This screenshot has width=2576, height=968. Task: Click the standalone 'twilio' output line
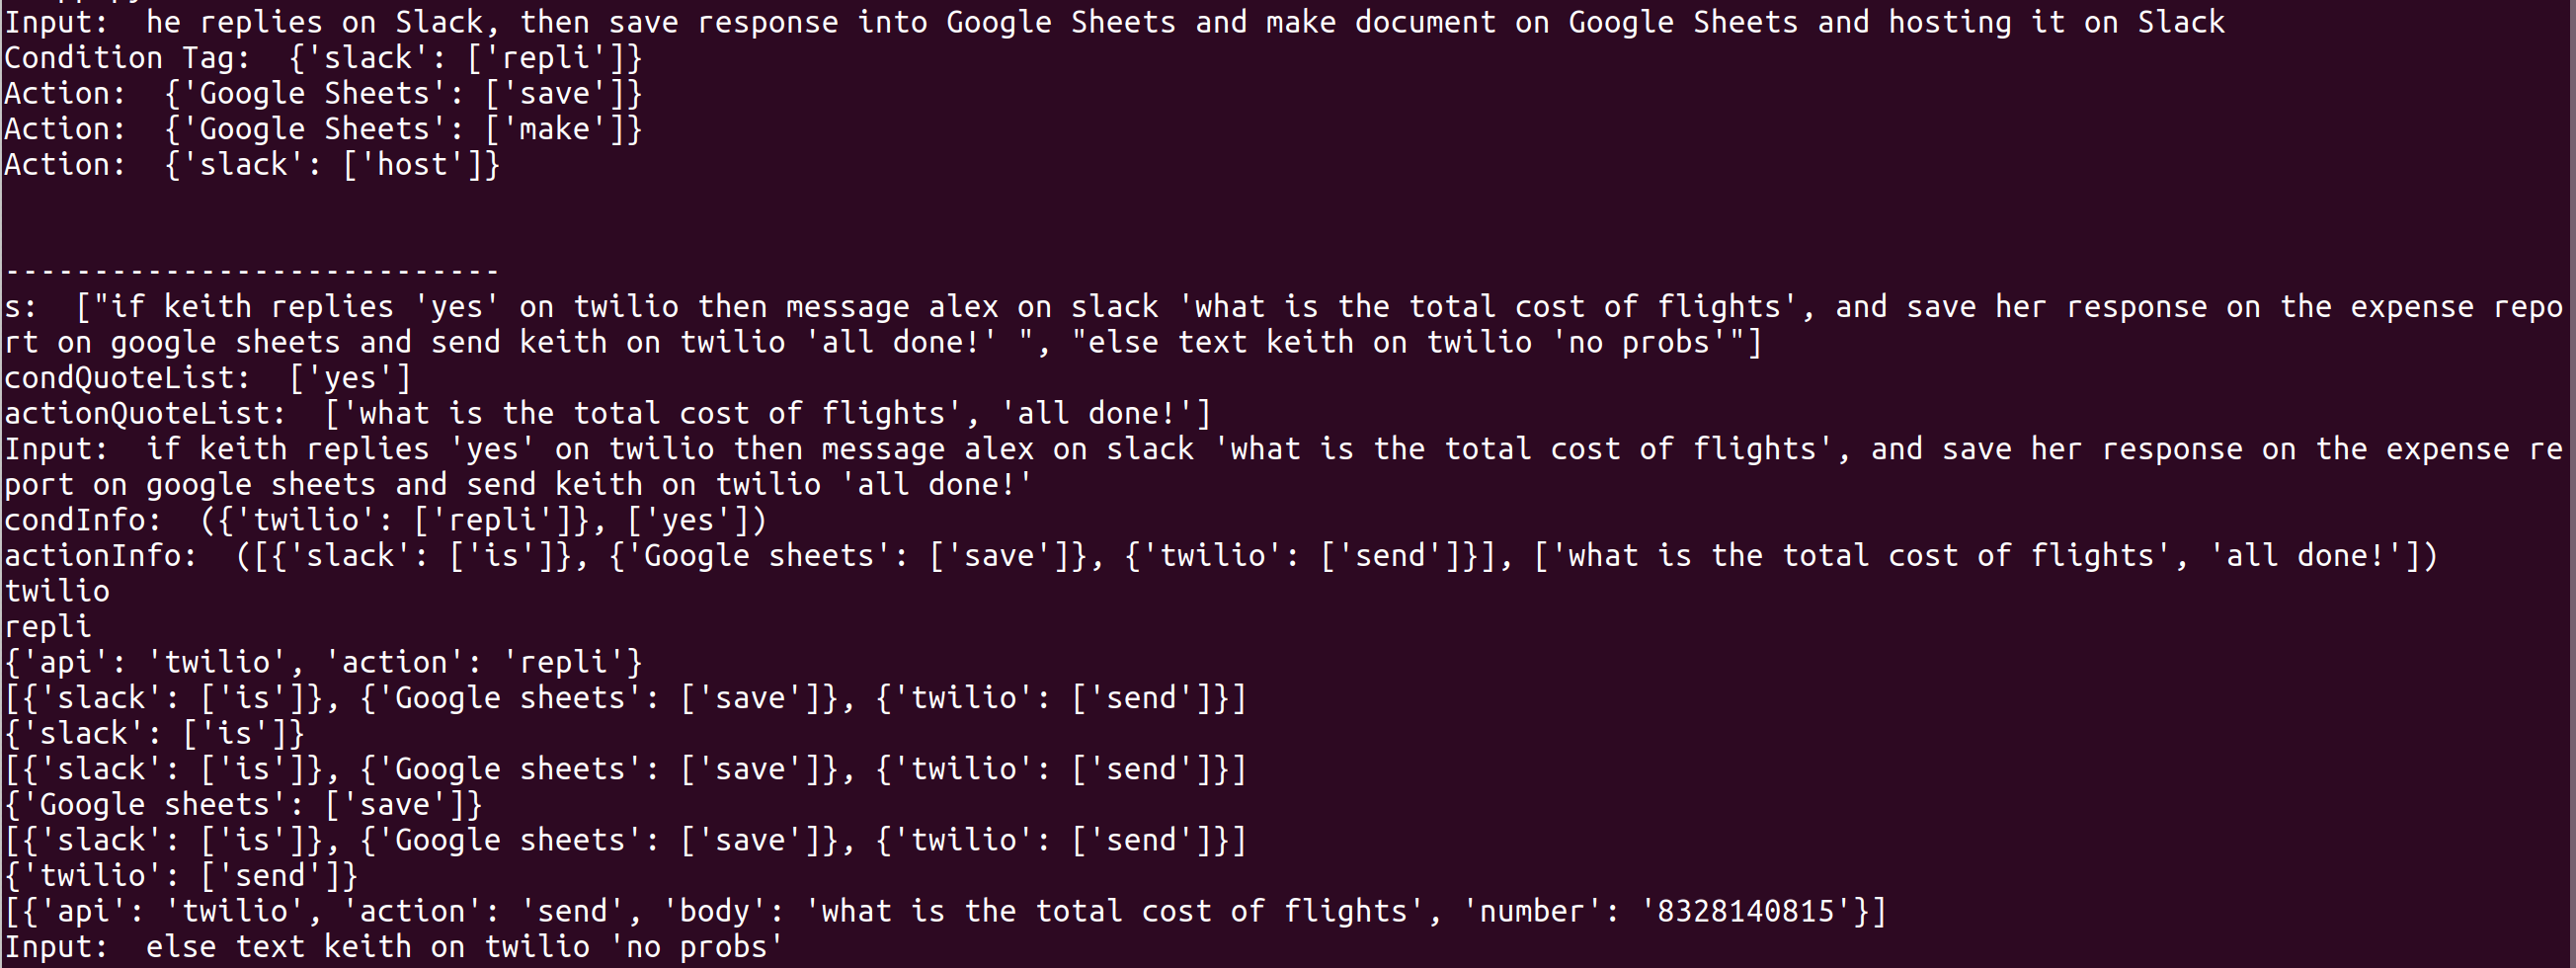tap(57, 591)
